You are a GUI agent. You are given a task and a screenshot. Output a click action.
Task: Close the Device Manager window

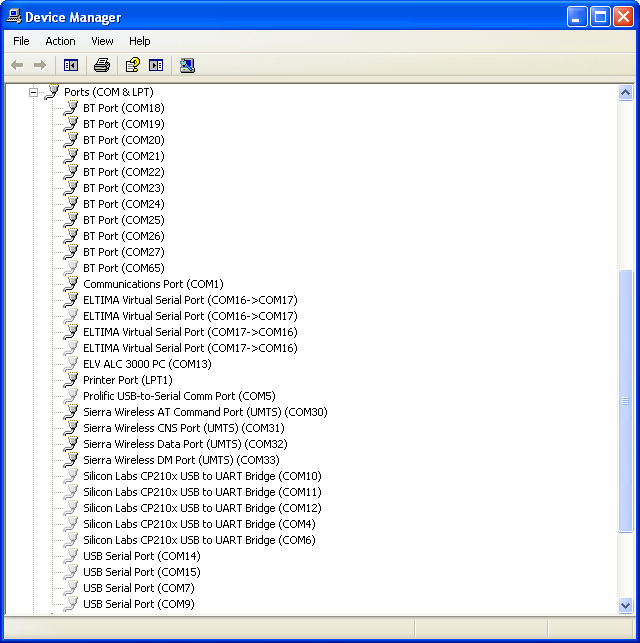623,17
